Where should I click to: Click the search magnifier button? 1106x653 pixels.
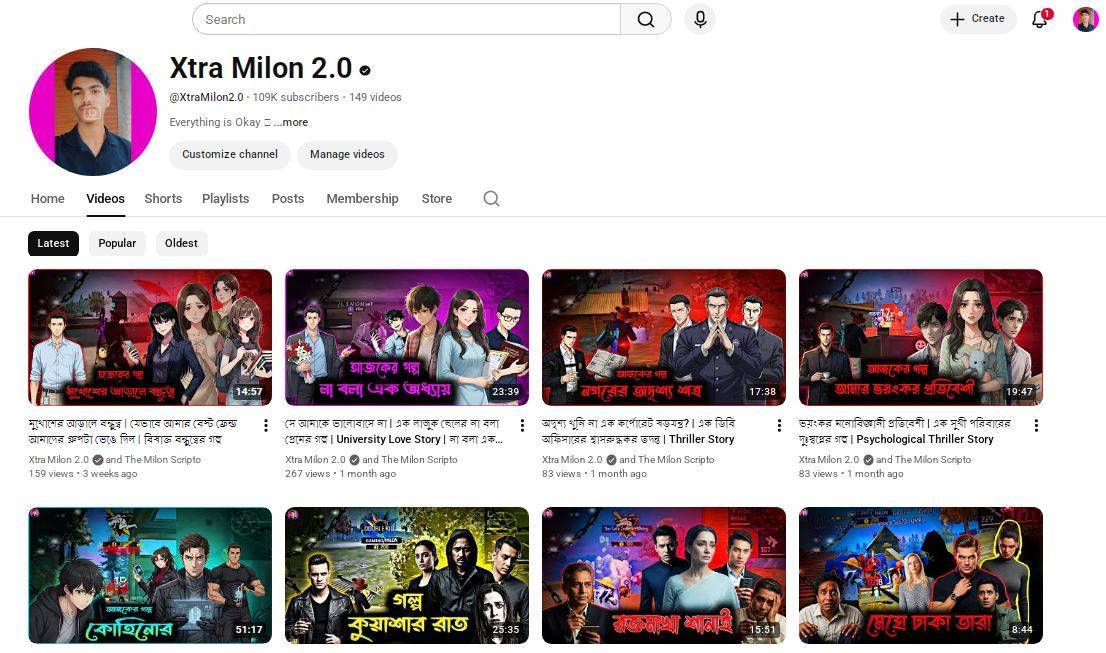coord(646,19)
